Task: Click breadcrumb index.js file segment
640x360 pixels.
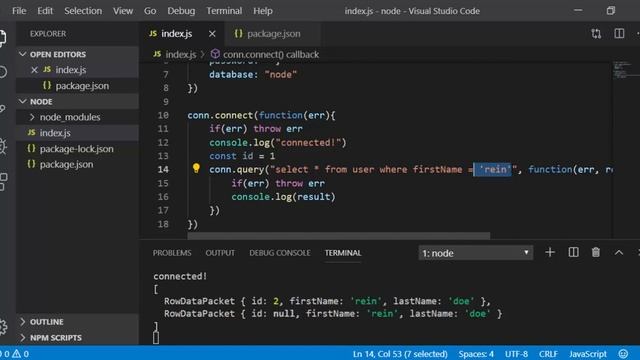Action: pyautogui.click(x=175, y=54)
